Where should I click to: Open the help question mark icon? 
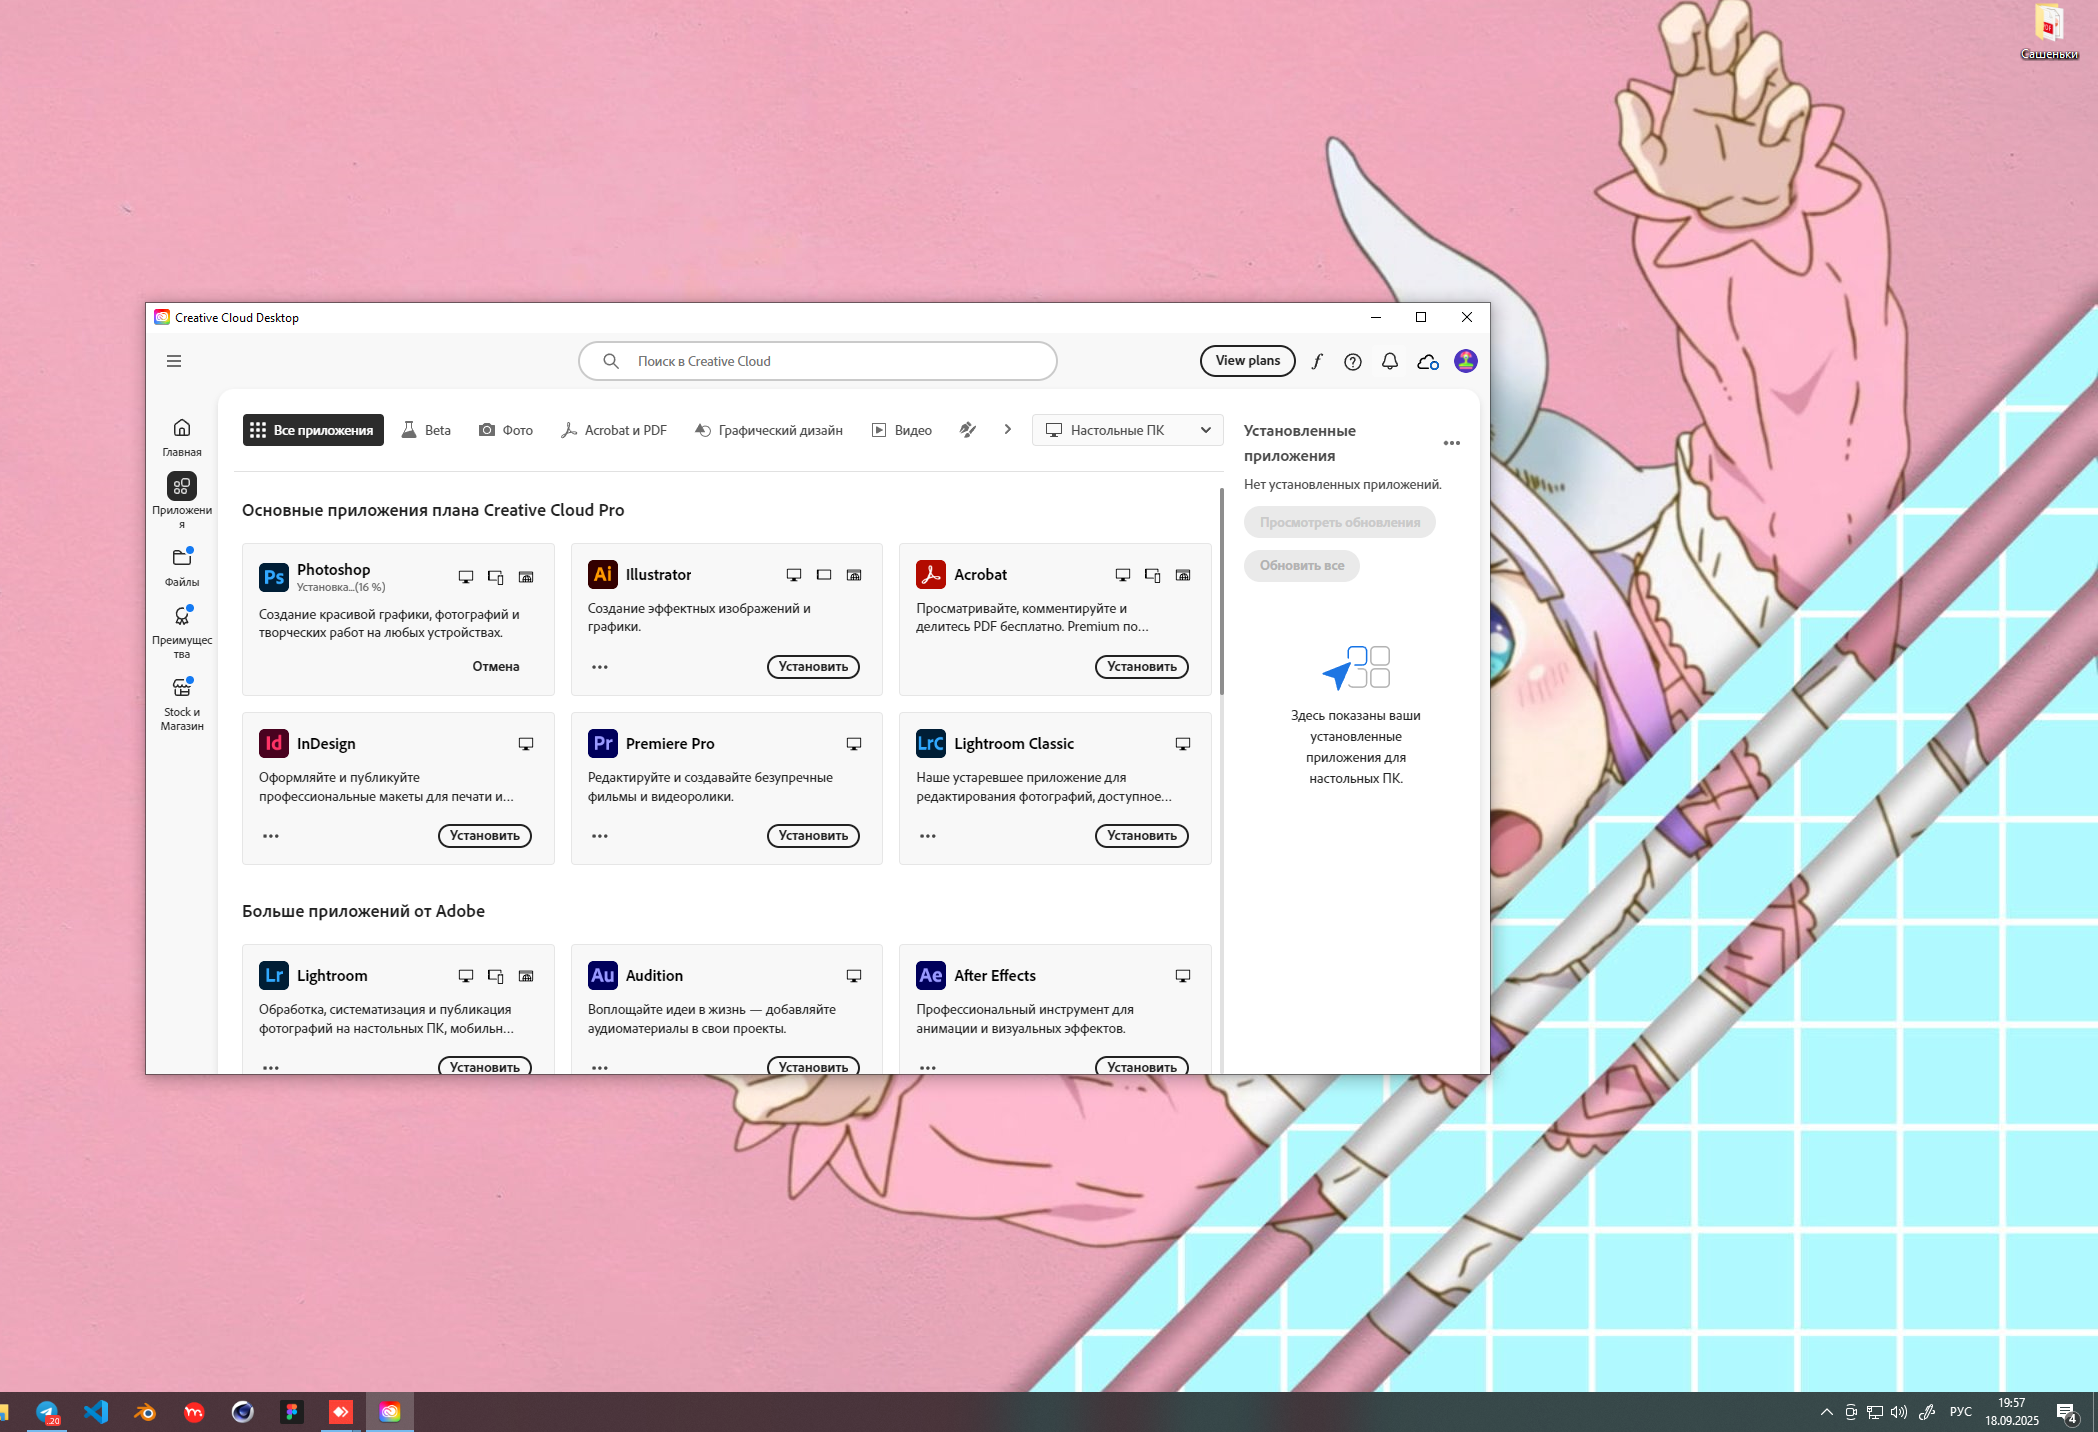point(1353,362)
